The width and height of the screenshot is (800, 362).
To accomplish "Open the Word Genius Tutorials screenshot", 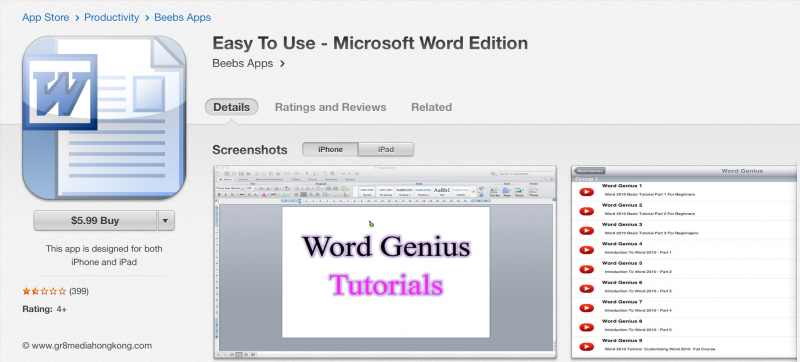I will coord(385,262).
